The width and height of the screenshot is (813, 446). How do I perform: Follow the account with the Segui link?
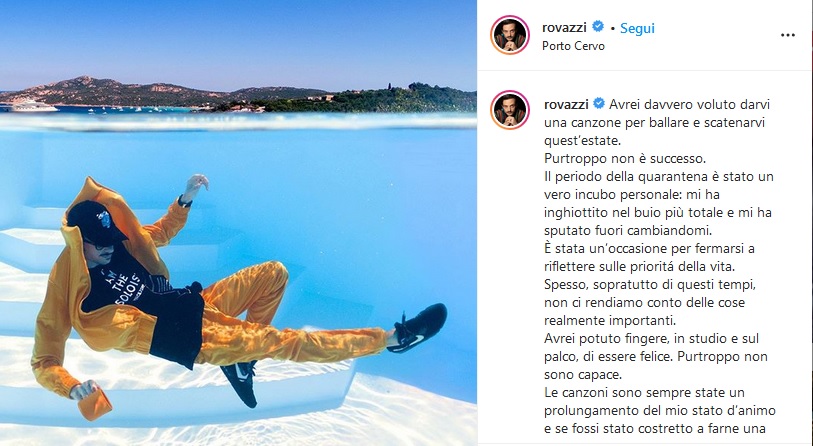point(637,29)
